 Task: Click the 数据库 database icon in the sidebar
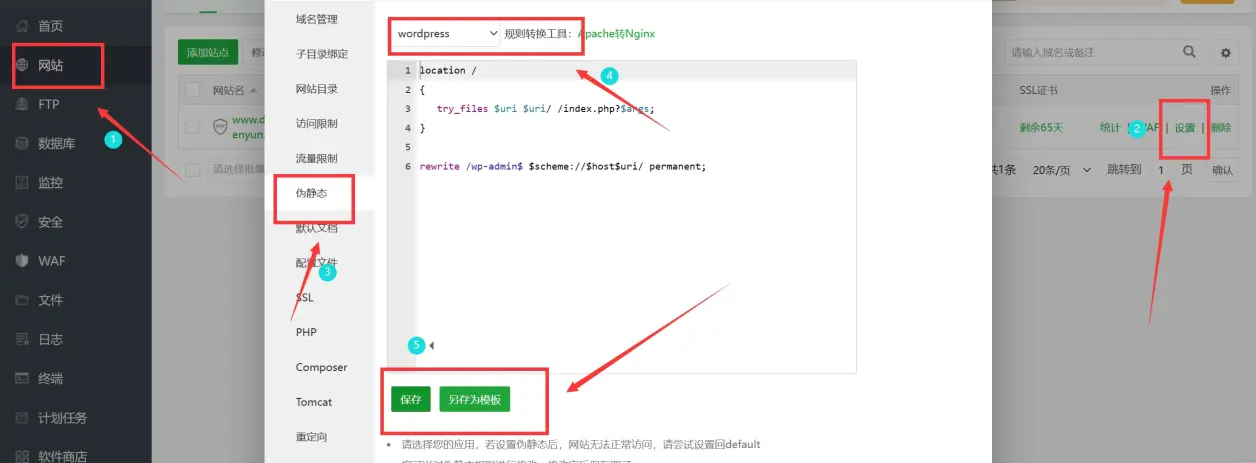(21, 143)
